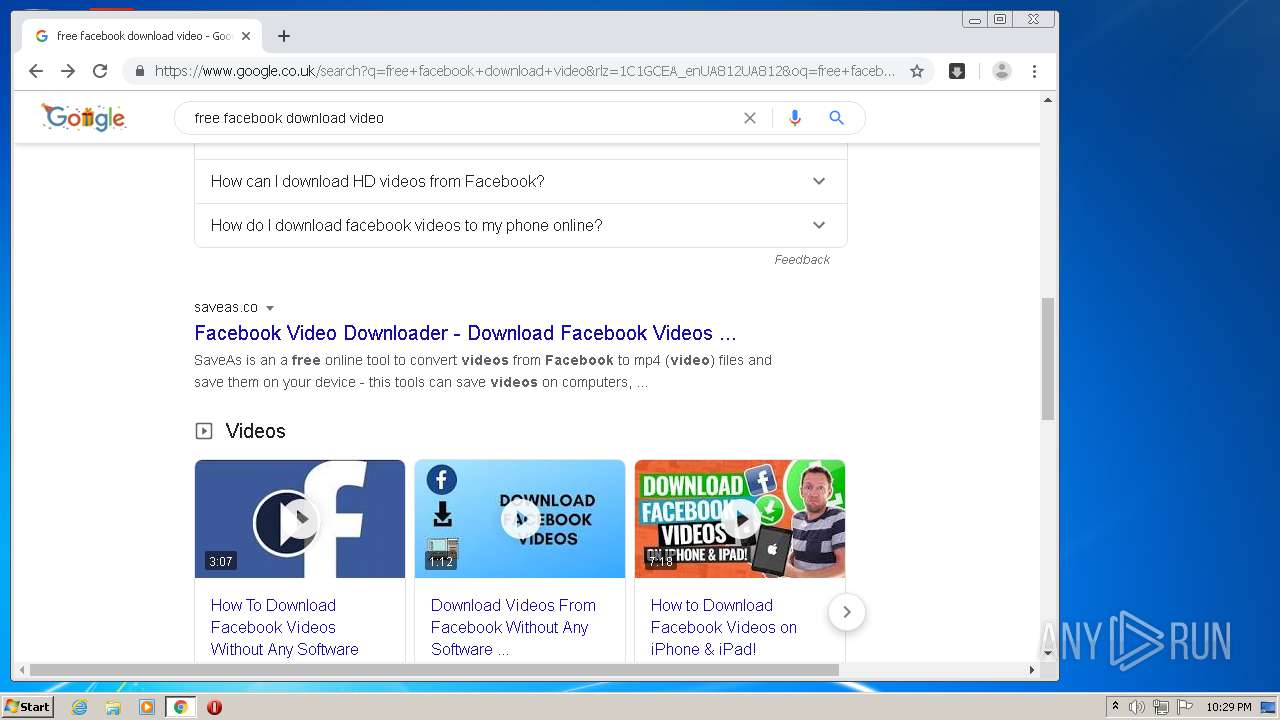
Task: Open Windows Media Player from taskbar
Action: pyautogui.click(x=147, y=707)
